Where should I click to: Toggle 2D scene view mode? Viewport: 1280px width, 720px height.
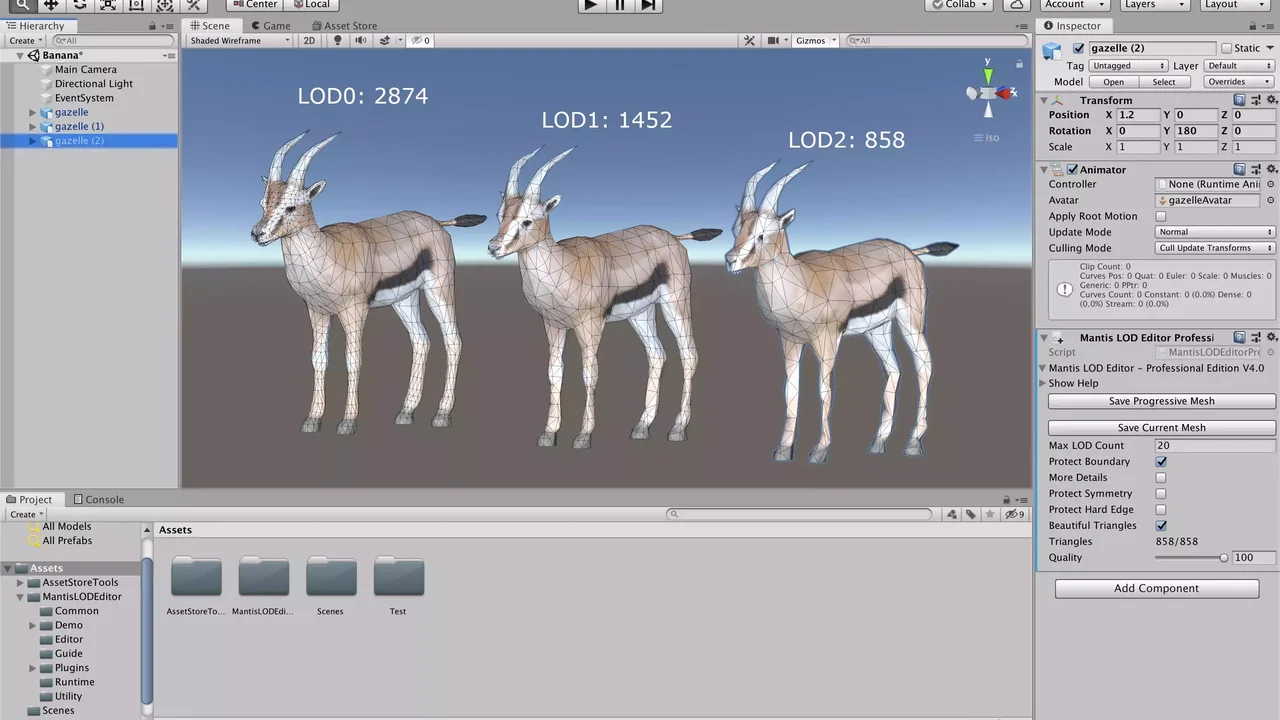tap(309, 41)
